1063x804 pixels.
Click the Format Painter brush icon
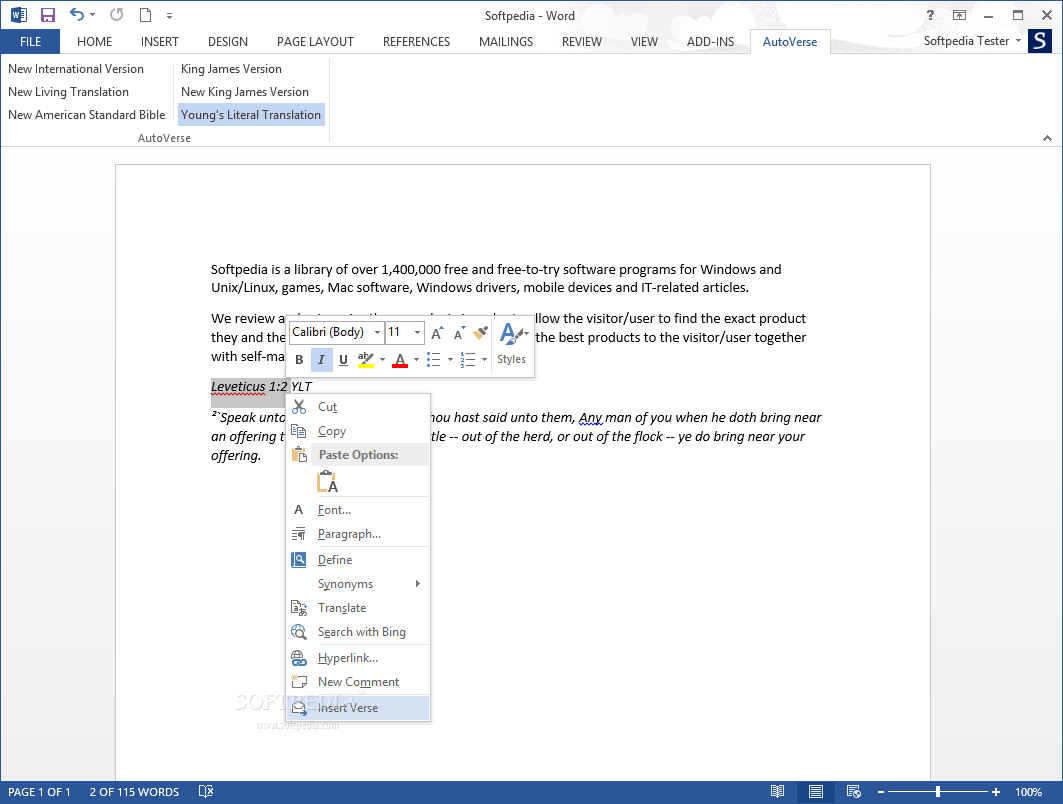[481, 333]
